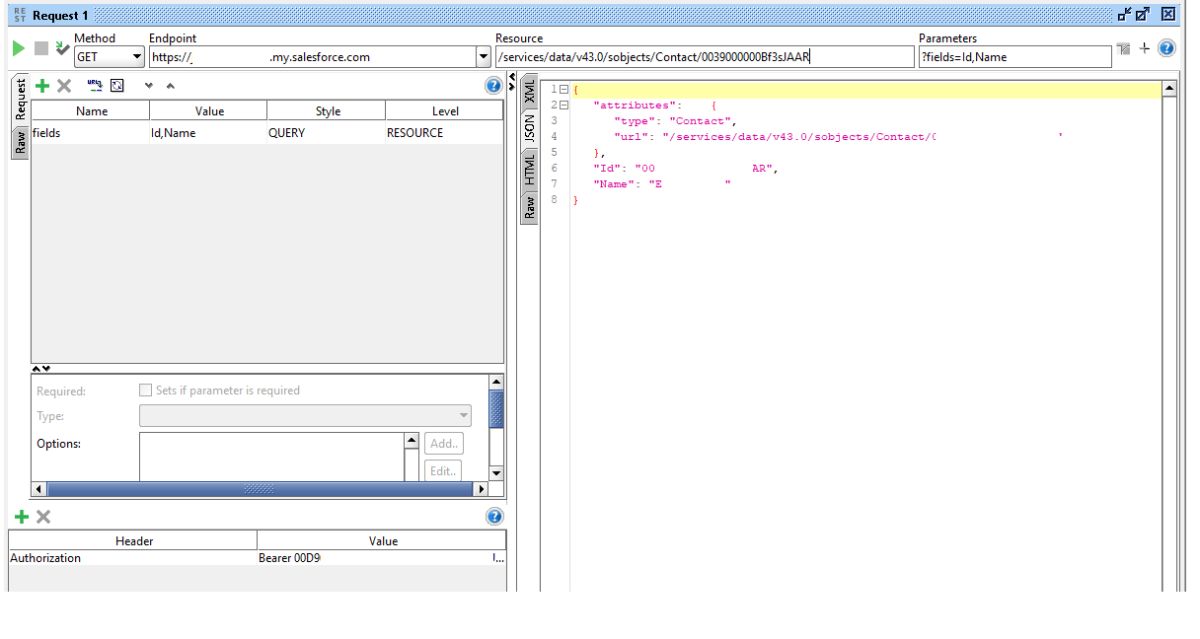Click the detach window icon in the title bar

click(1126, 15)
